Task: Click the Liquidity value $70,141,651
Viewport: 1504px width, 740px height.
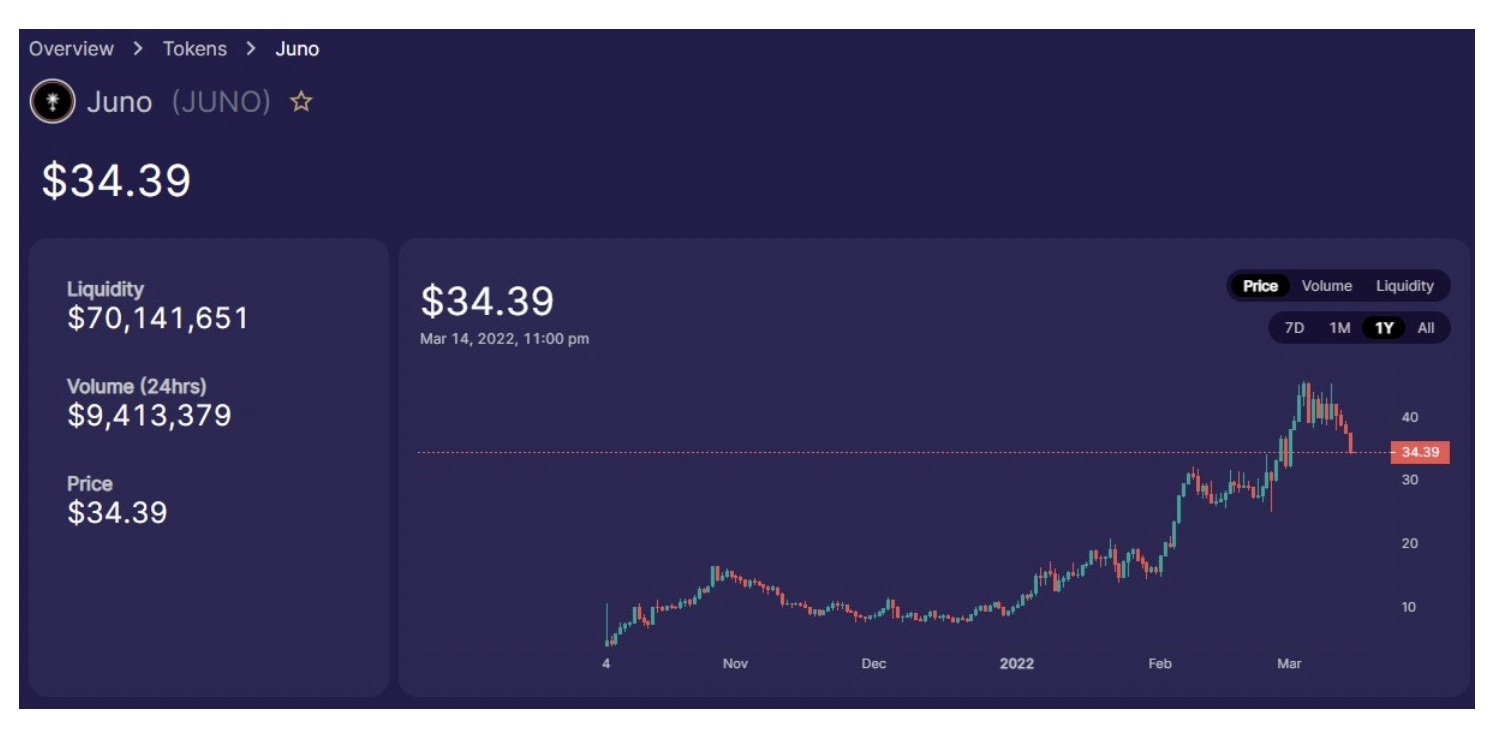Action: point(158,319)
